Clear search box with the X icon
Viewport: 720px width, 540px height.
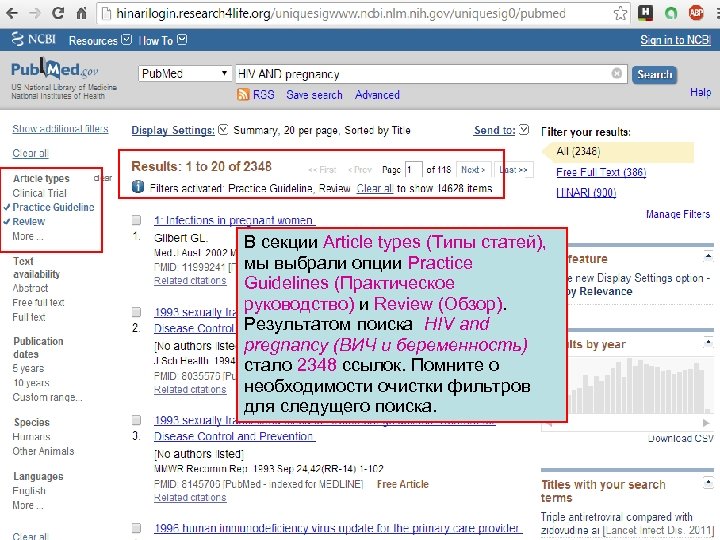pos(617,73)
